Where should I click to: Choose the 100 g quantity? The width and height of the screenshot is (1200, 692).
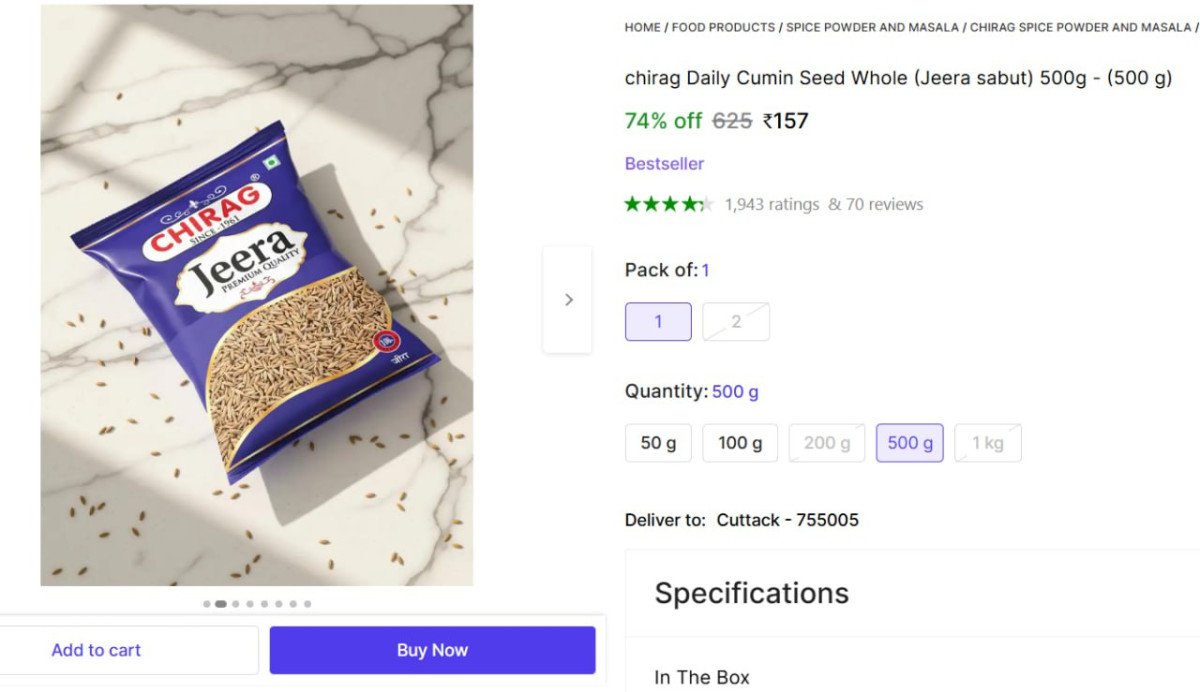(x=740, y=443)
